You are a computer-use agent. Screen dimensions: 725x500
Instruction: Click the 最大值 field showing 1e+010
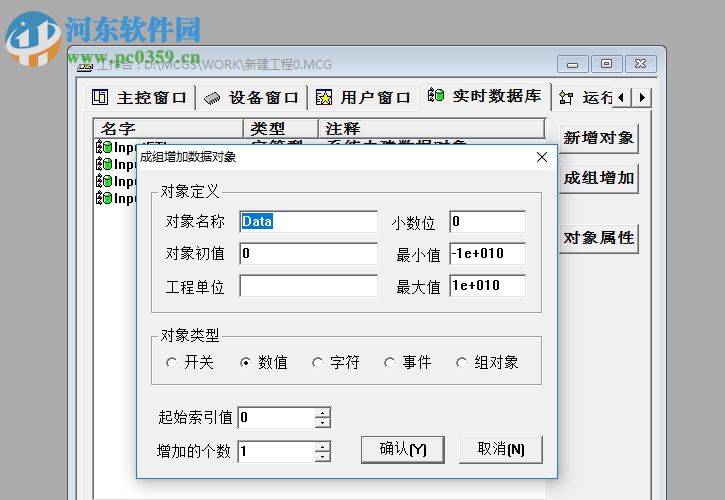tap(487, 286)
